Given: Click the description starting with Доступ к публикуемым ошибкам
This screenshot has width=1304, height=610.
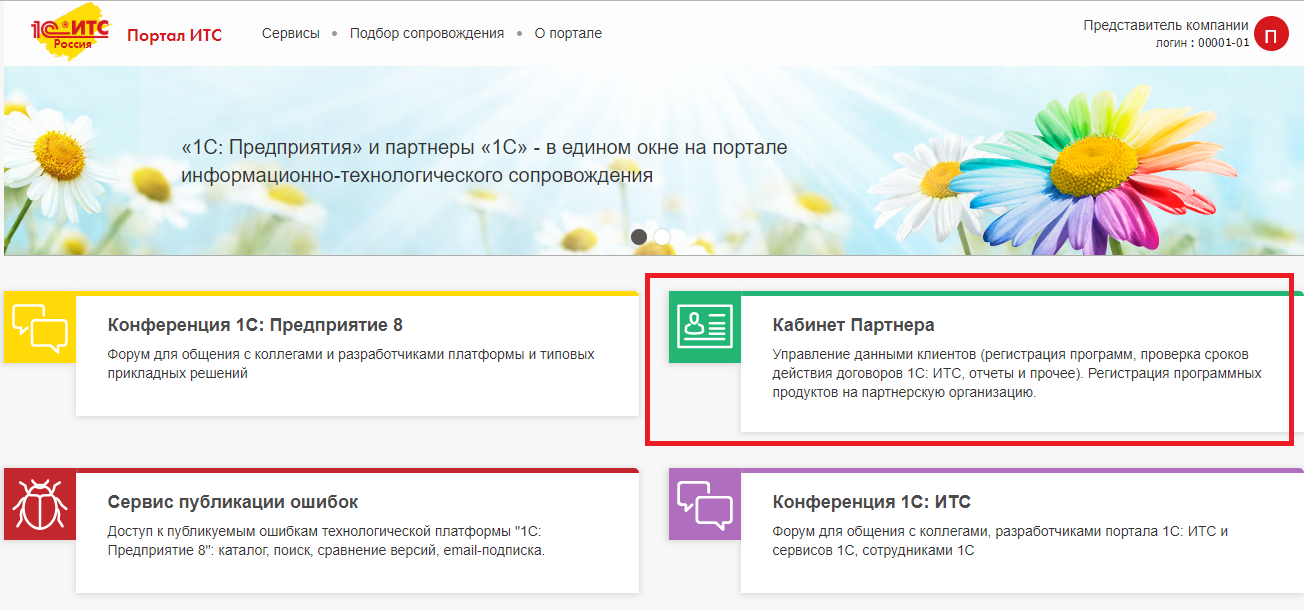Looking at the screenshot, I should tap(326, 541).
